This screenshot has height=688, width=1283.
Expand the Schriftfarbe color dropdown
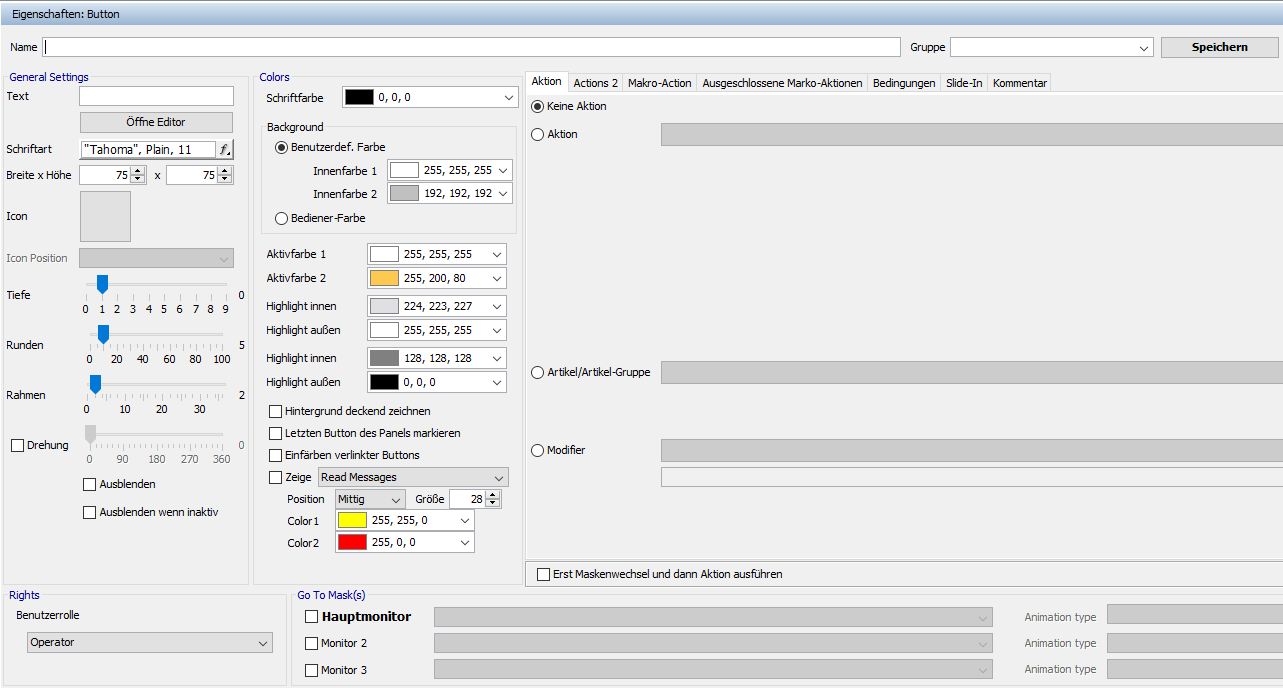coord(429,97)
